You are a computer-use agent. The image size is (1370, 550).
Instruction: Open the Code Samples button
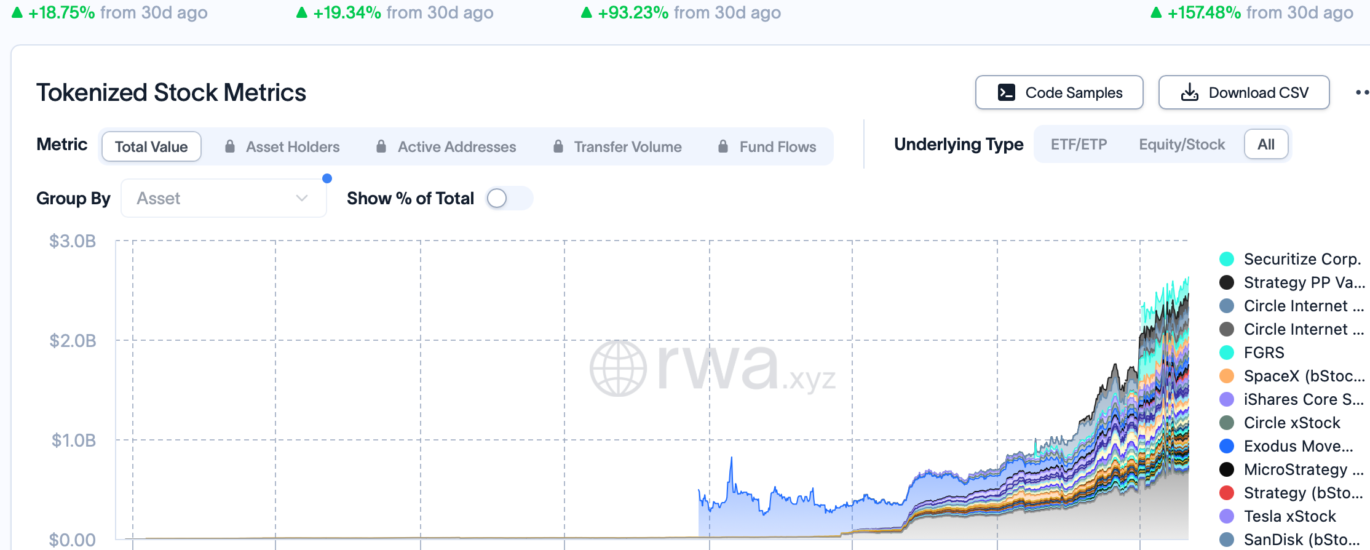coord(1060,93)
